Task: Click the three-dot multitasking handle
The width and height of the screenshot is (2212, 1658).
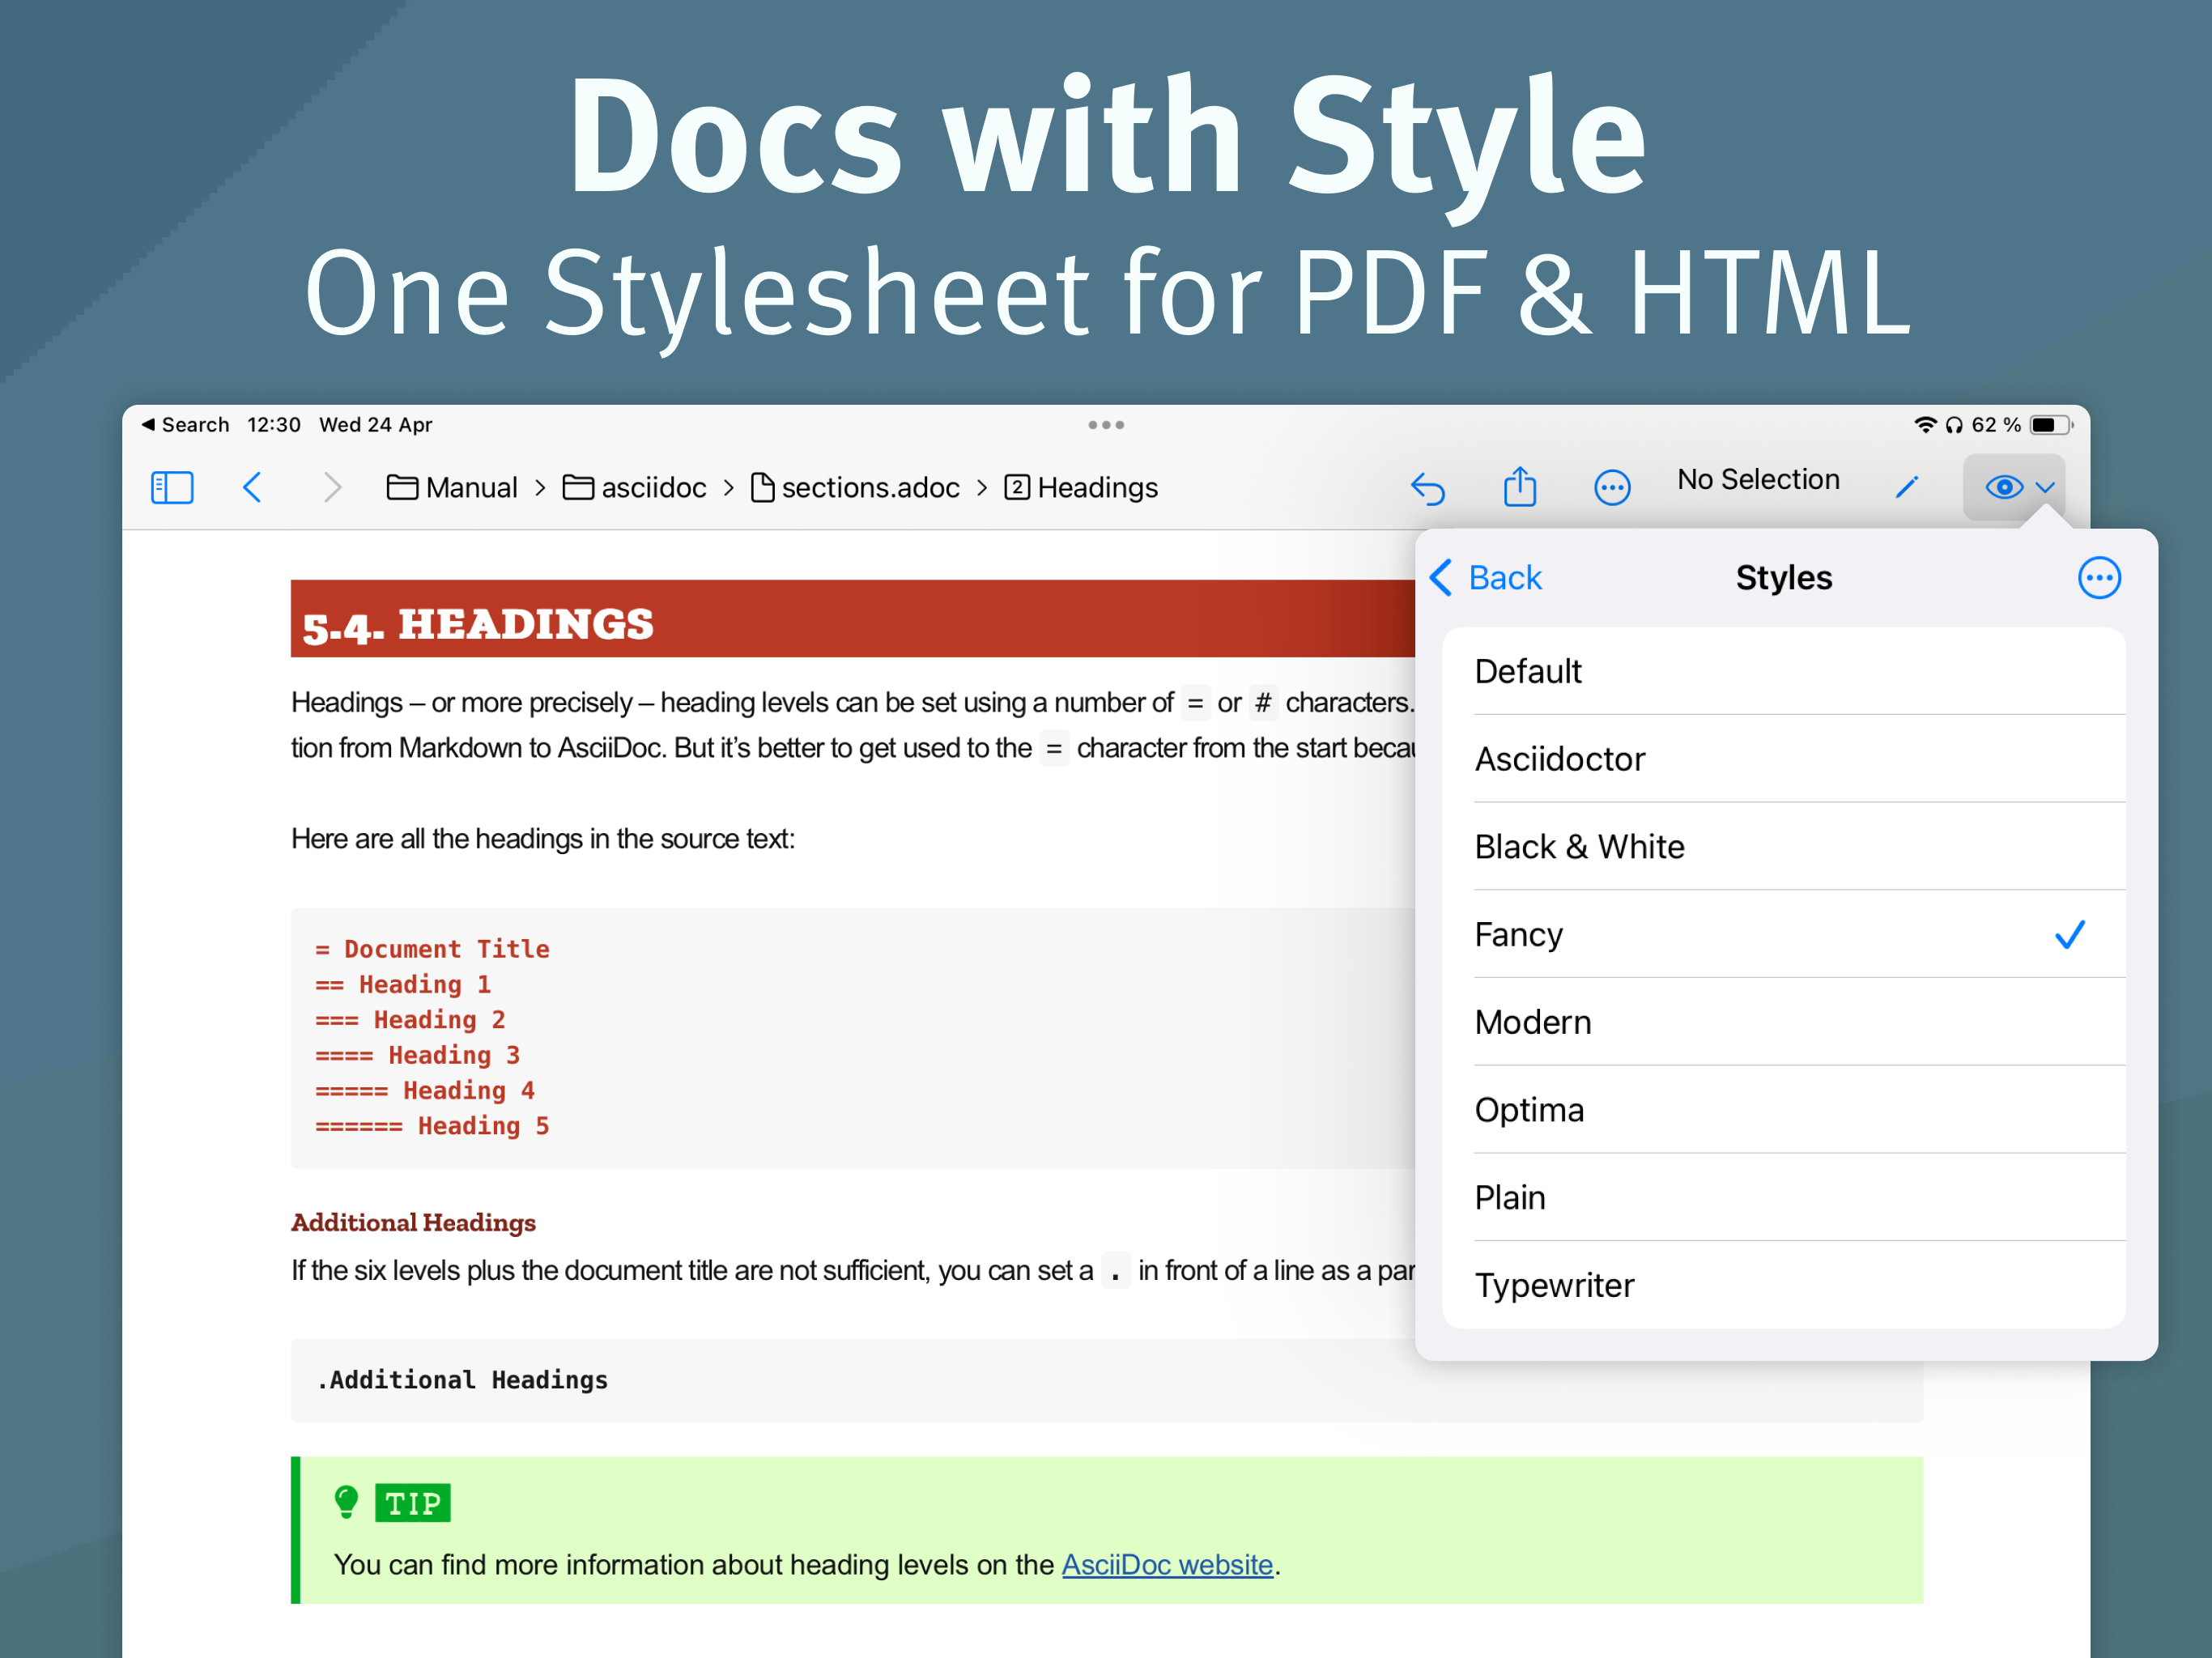Action: point(1106,425)
